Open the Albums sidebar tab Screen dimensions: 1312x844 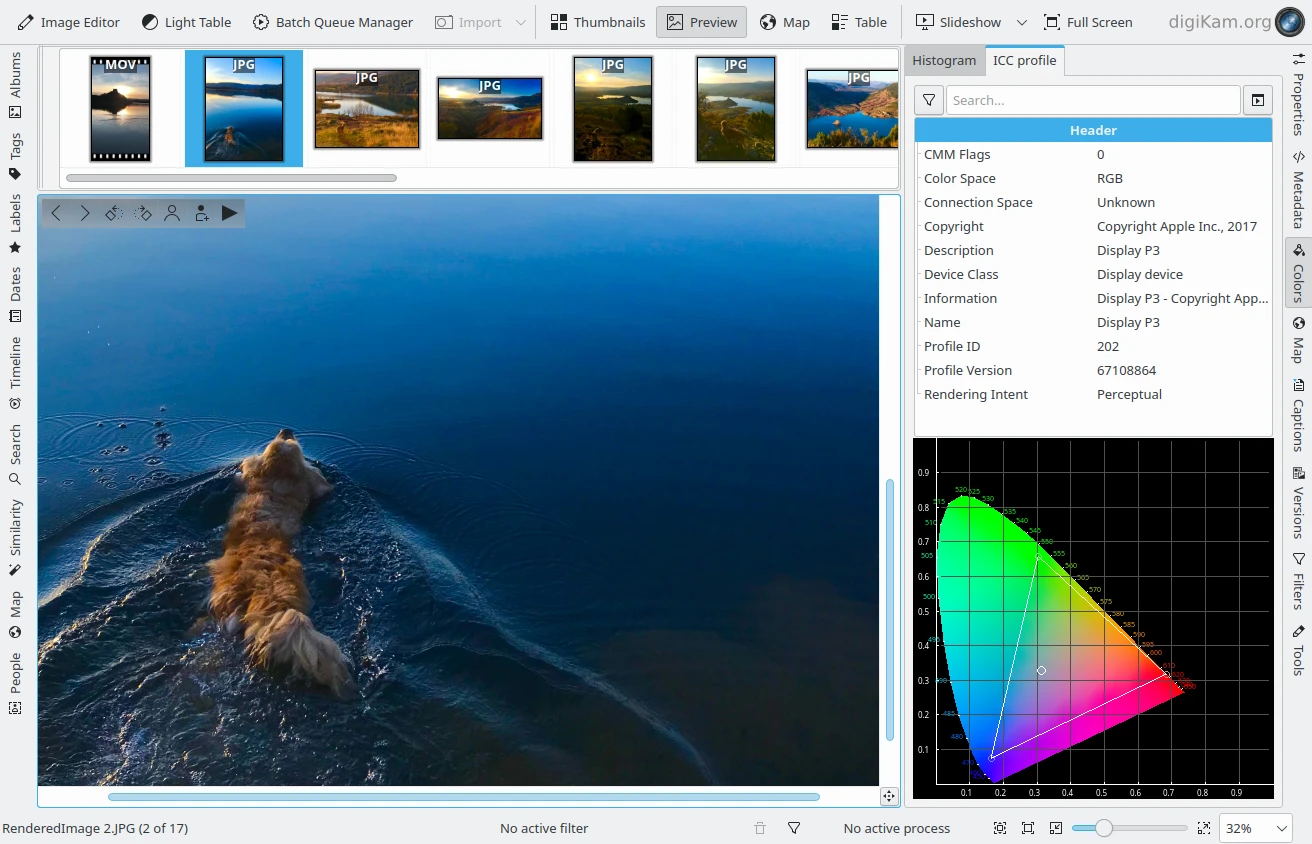coord(15,85)
